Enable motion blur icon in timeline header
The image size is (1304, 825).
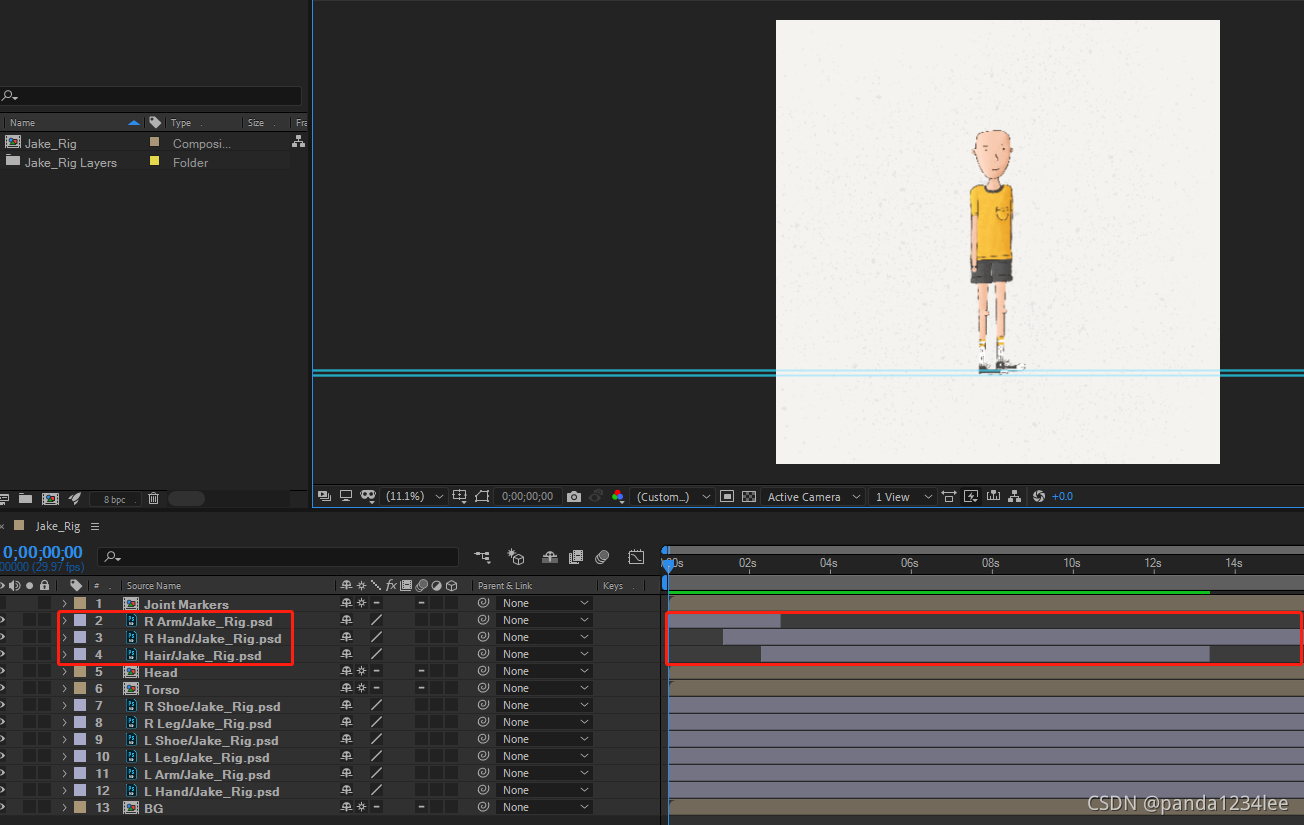click(x=602, y=557)
